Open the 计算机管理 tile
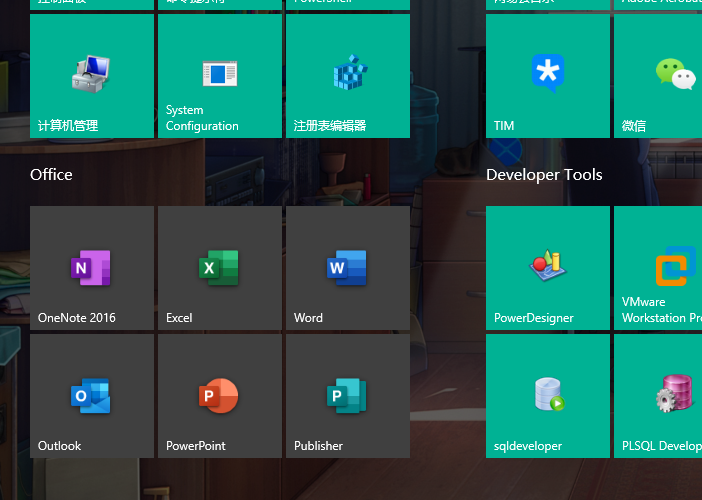This screenshot has height=500, width=702. (x=92, y=76)
